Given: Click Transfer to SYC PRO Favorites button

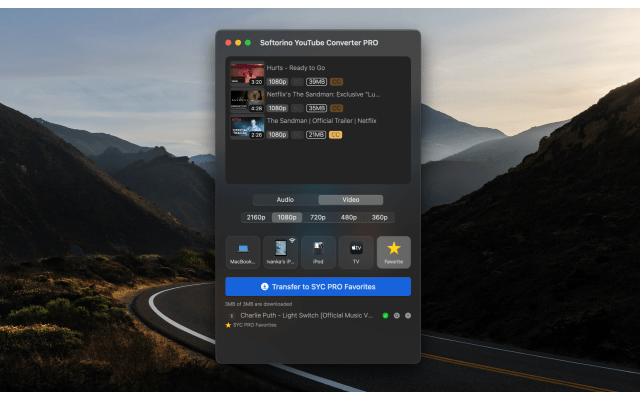Looking at the screenshot, I should click(318, 287).
